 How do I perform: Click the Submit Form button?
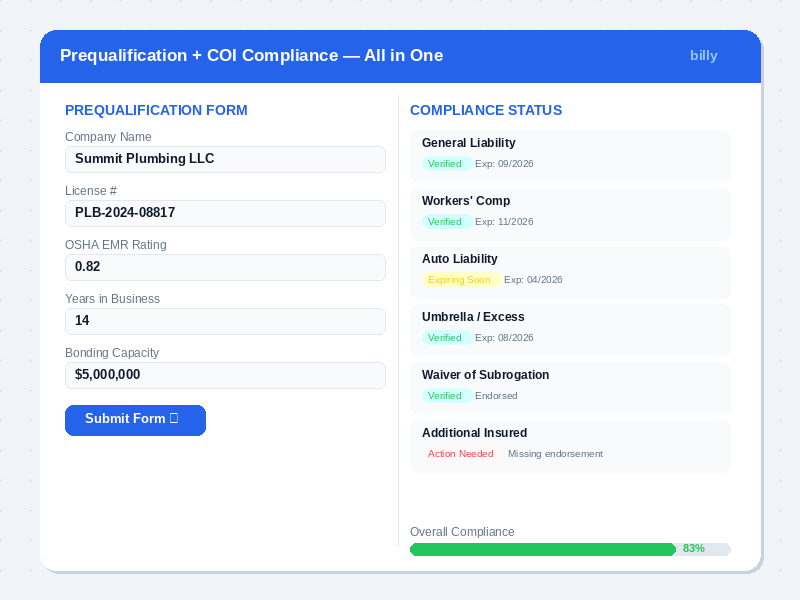coord(135,420)
